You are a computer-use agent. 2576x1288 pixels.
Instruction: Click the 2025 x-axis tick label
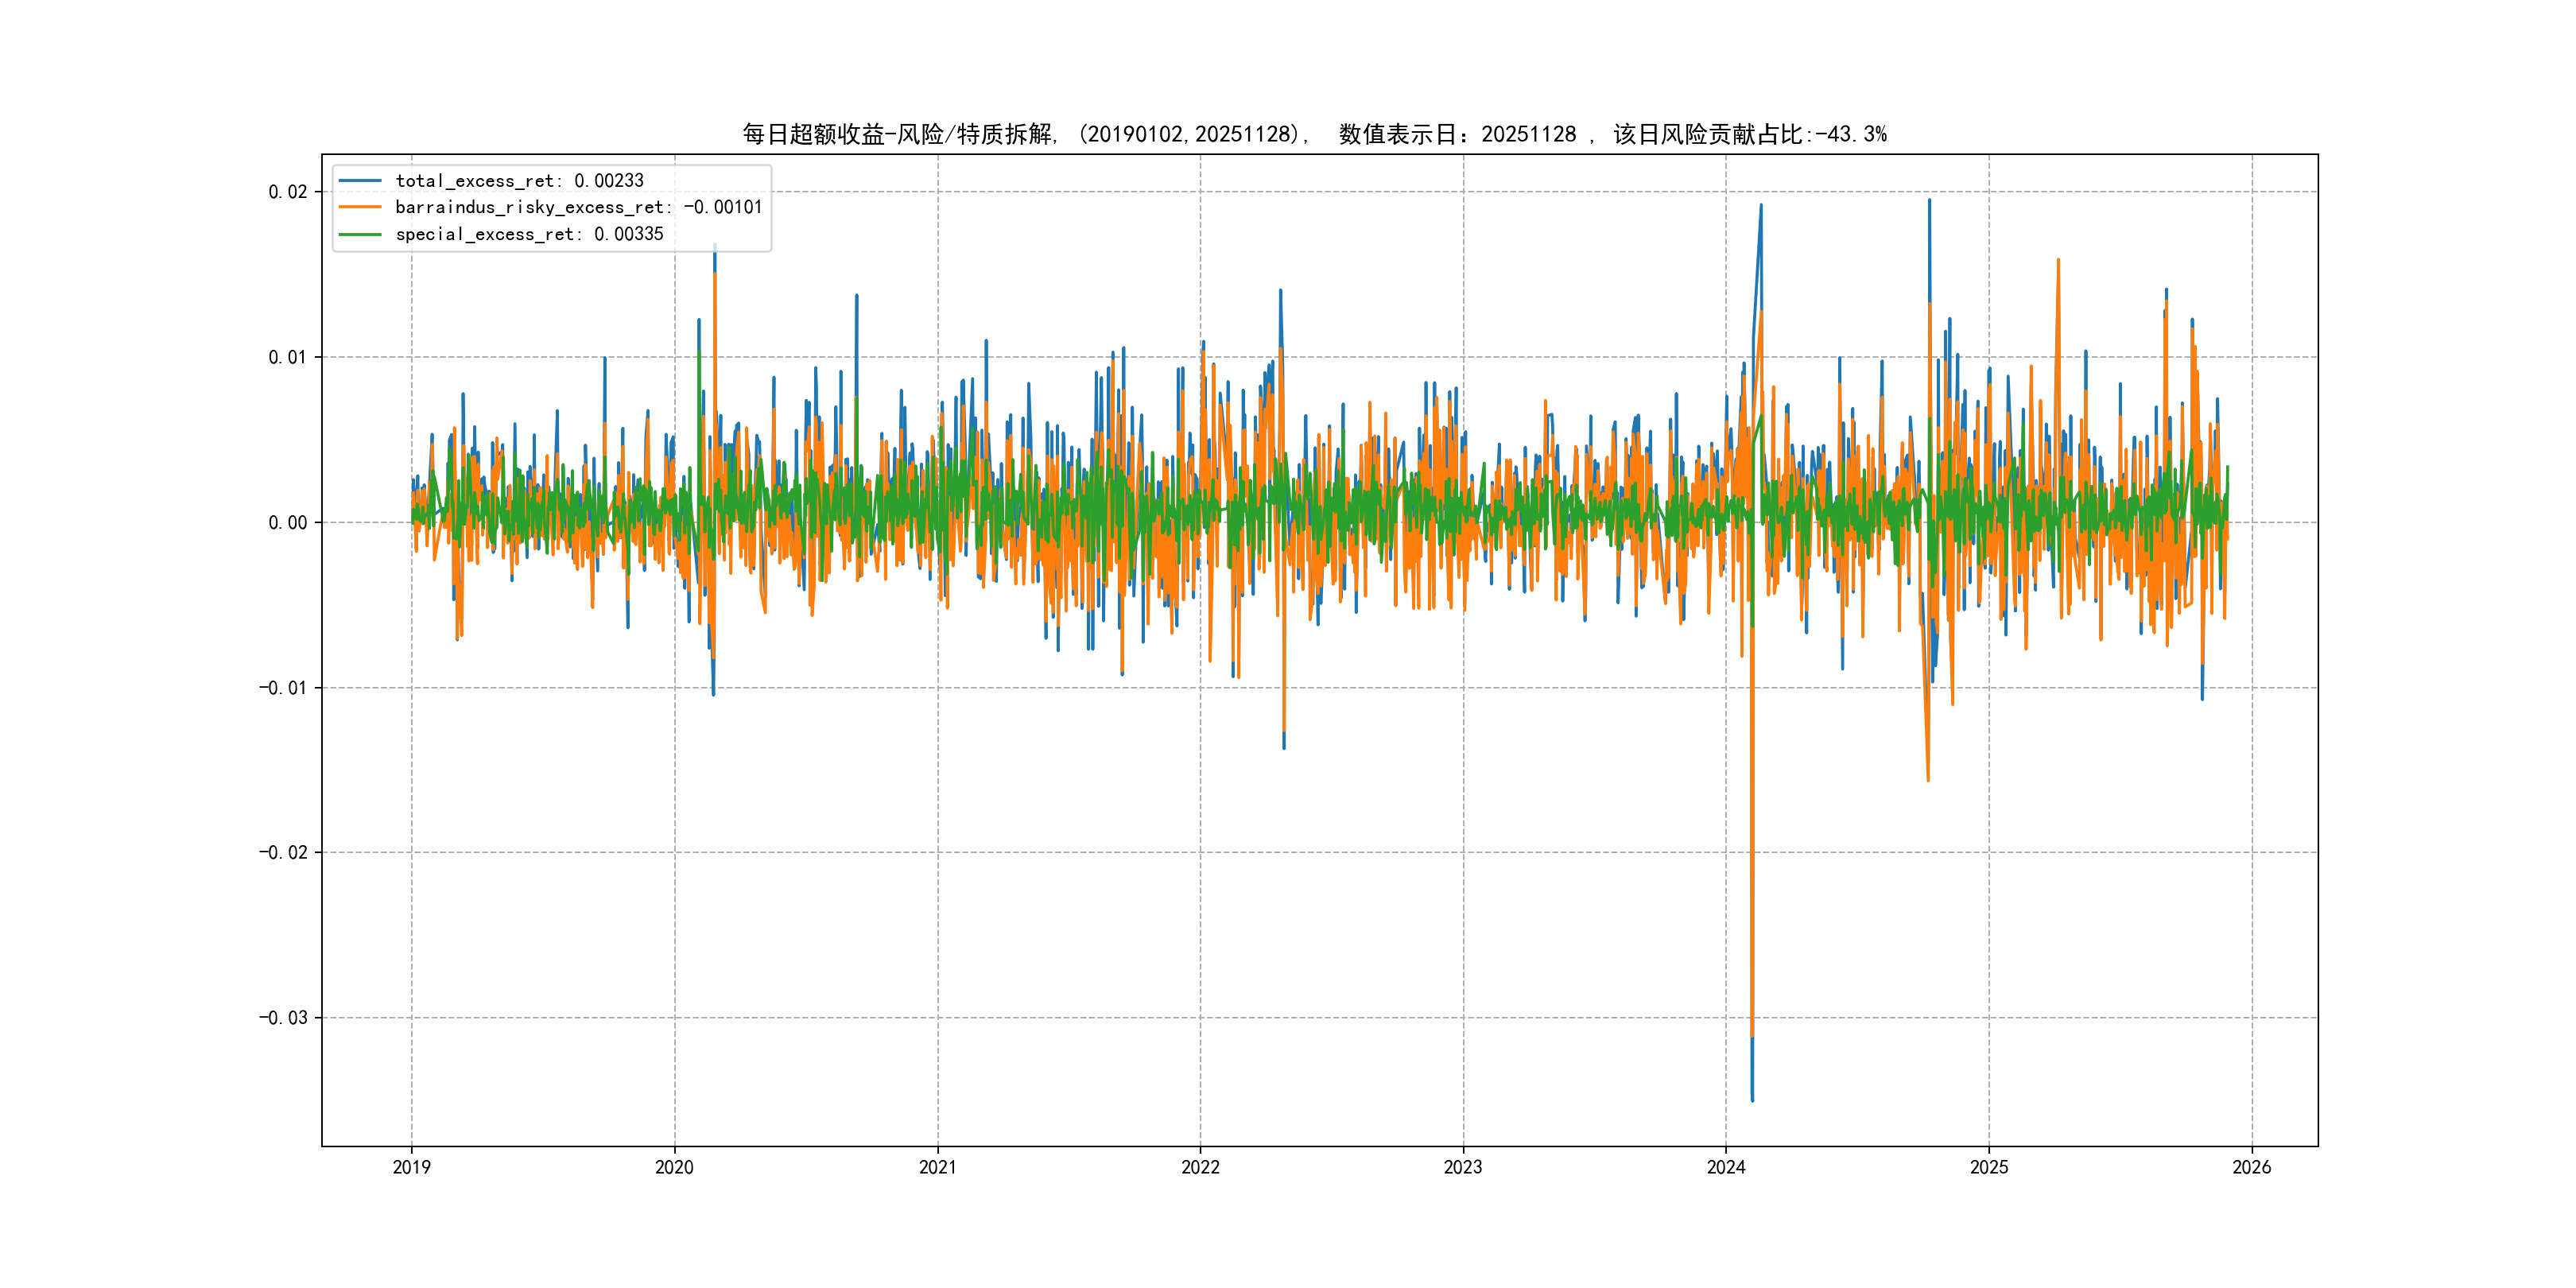1989,1167
